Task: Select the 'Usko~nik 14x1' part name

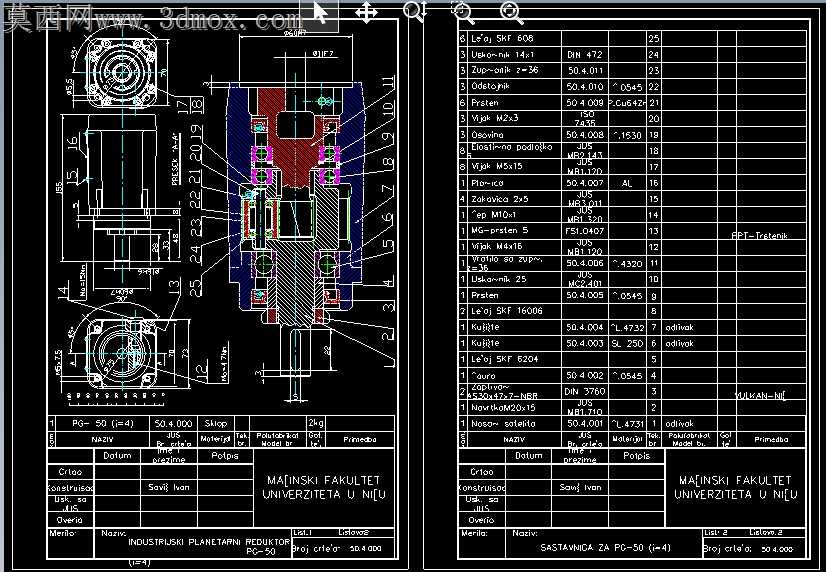Action: (x=502, y=54)
